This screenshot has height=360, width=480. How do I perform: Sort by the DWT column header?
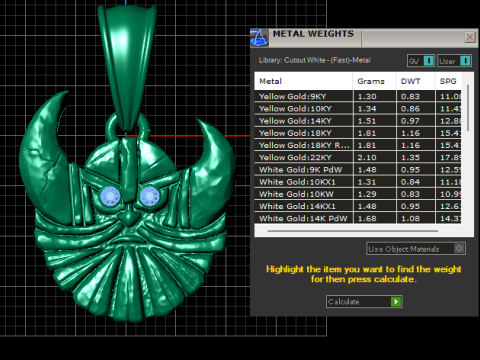coord(415,81)
